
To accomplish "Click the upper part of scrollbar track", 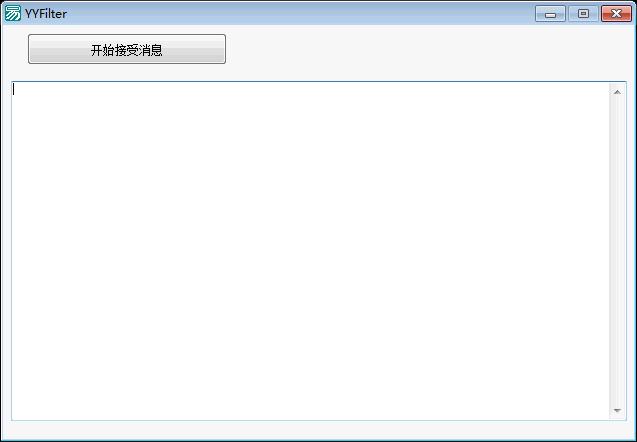I will [x=617, y=162].
